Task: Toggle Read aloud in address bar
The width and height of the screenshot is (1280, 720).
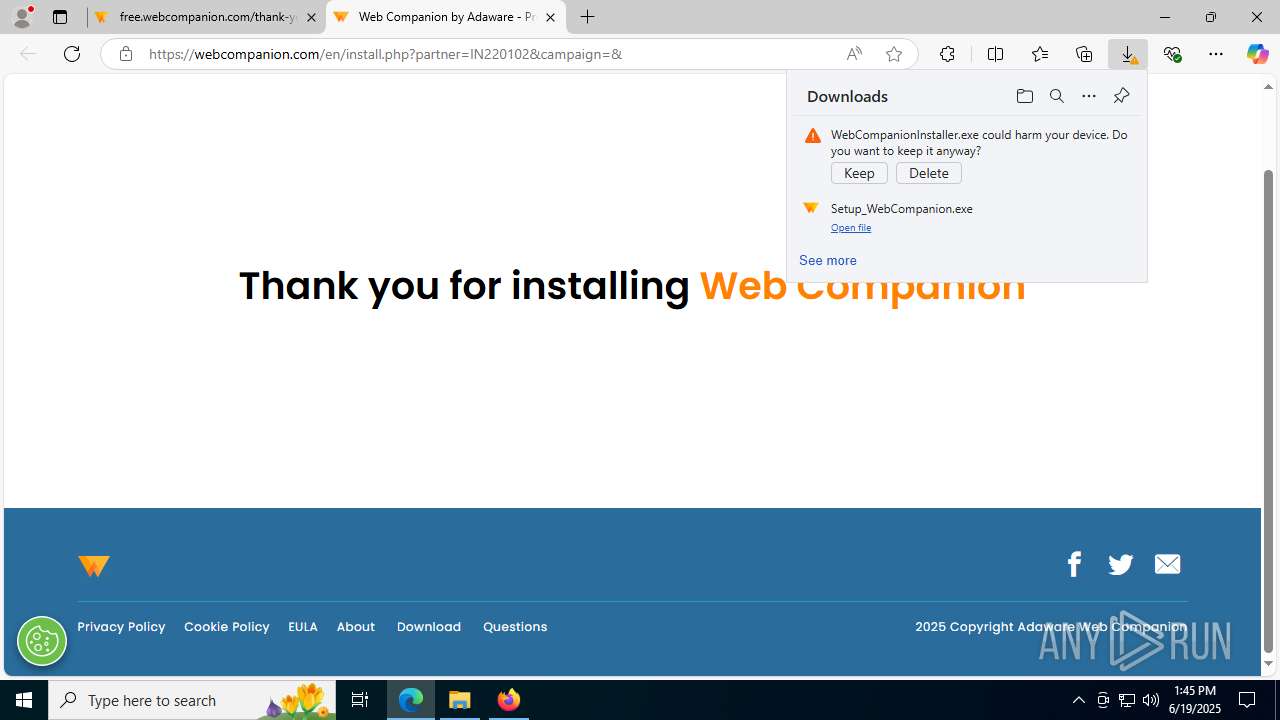Action: [x=854, y=54]
